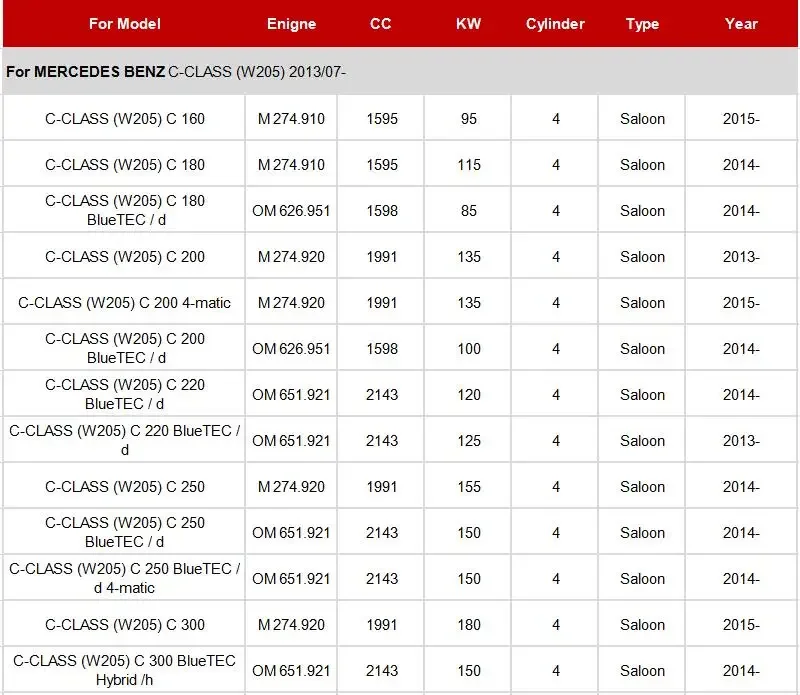Select the KW value 100
The width and height of the screenshot is (800, 695).
(469, 349)
